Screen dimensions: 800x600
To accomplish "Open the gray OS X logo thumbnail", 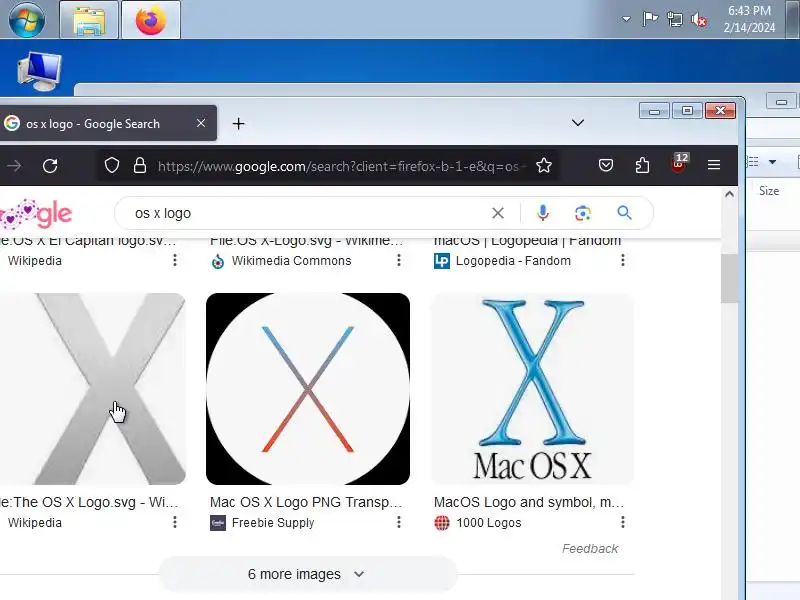I will [93, 389].
